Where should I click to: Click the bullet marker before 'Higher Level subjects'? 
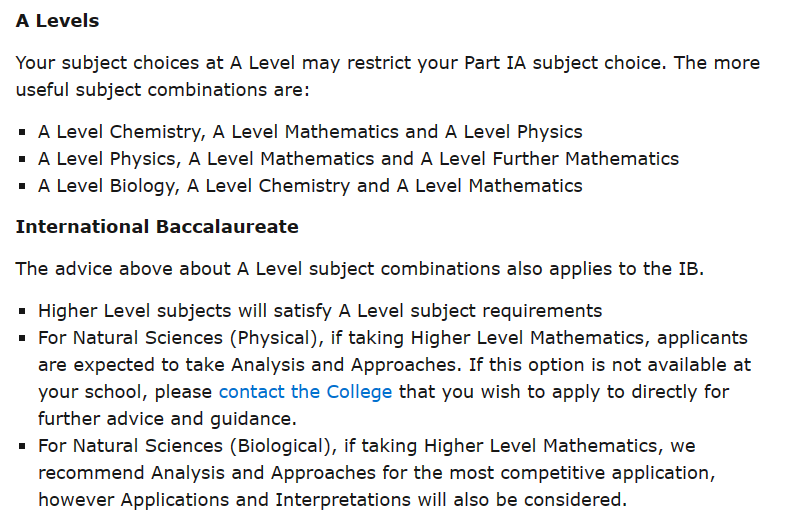[22, 311]
